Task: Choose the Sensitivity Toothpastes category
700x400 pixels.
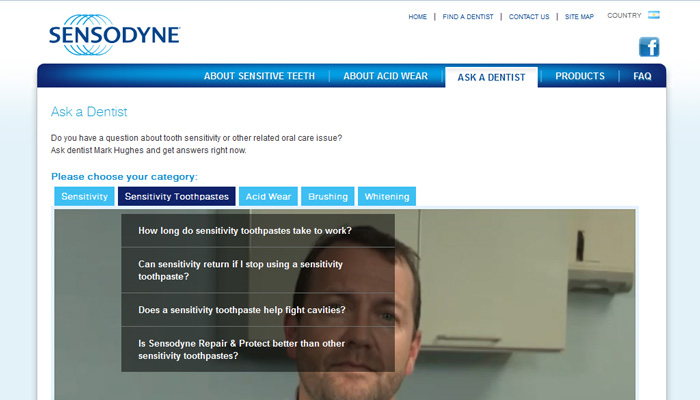Action: (x=177, y=196)
